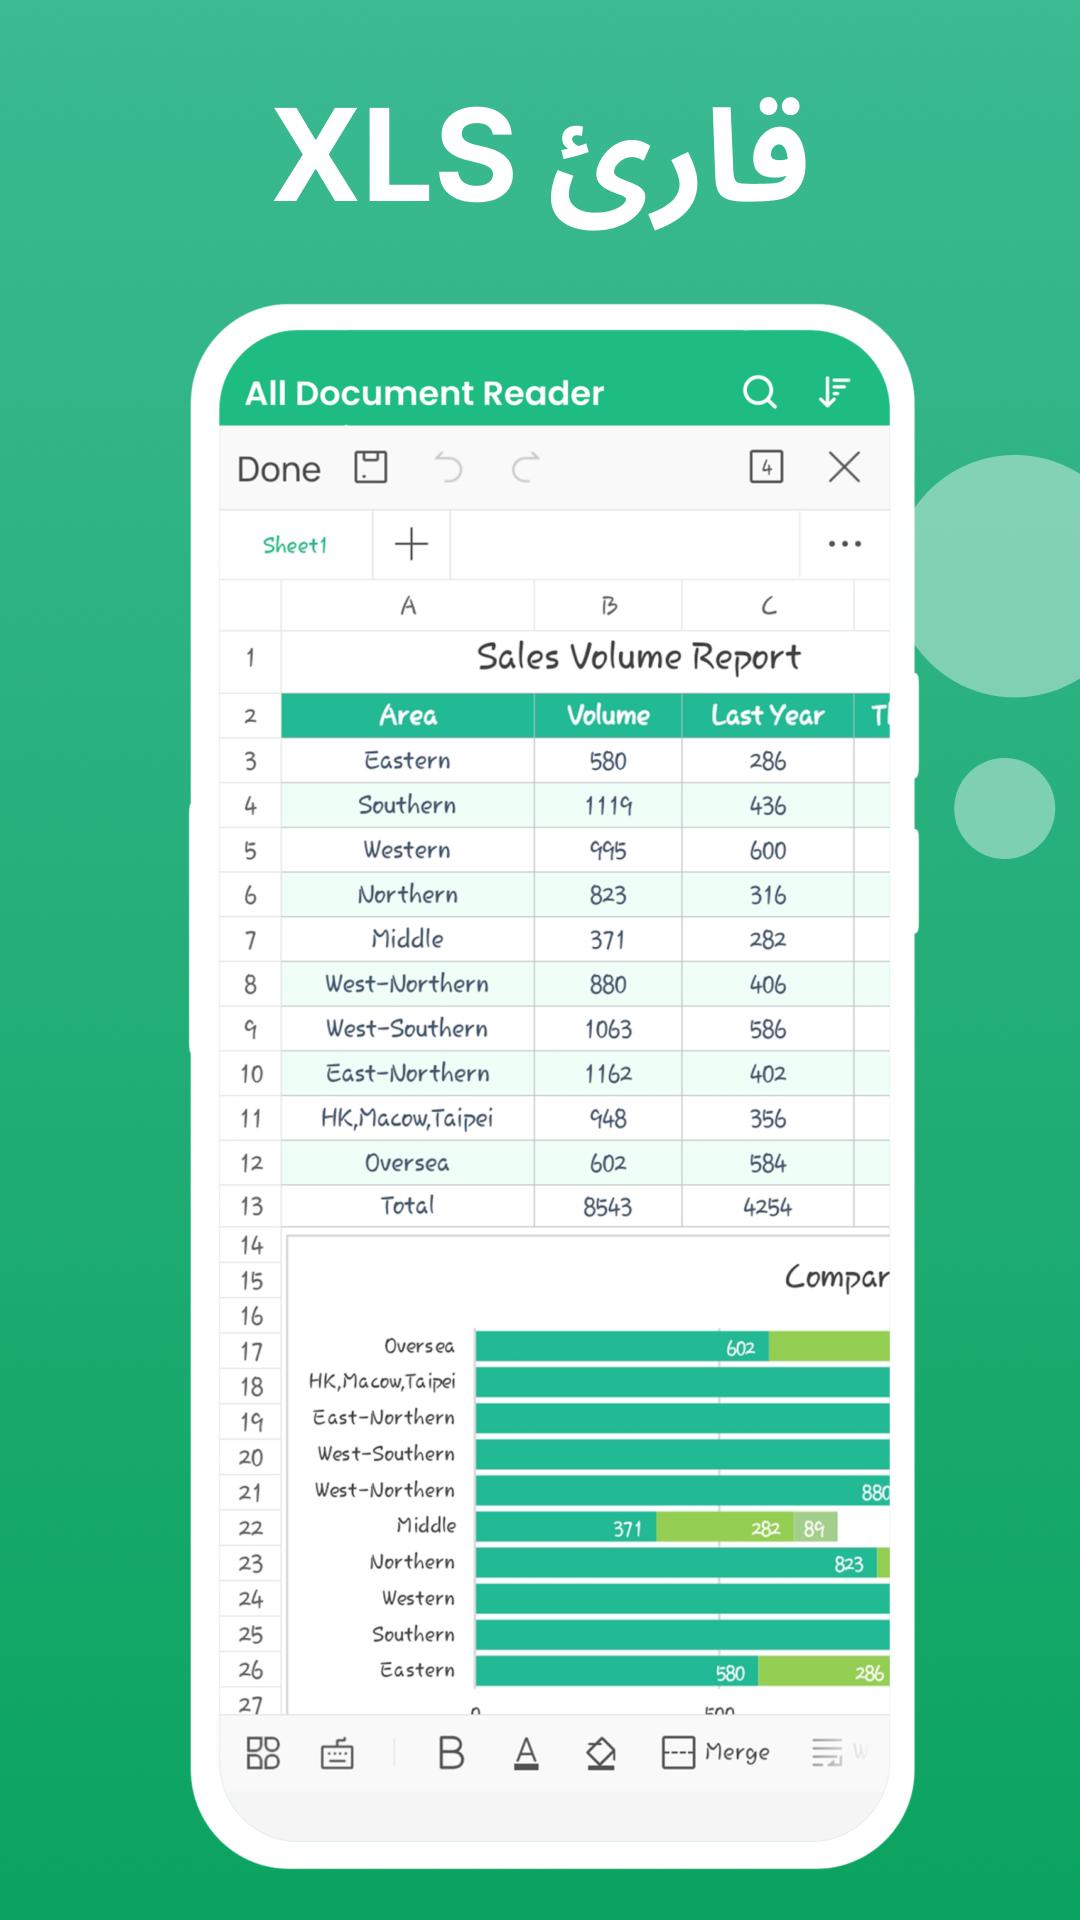Select column B header
The height and width of the screenshot is (1920, 1080).
608,606
